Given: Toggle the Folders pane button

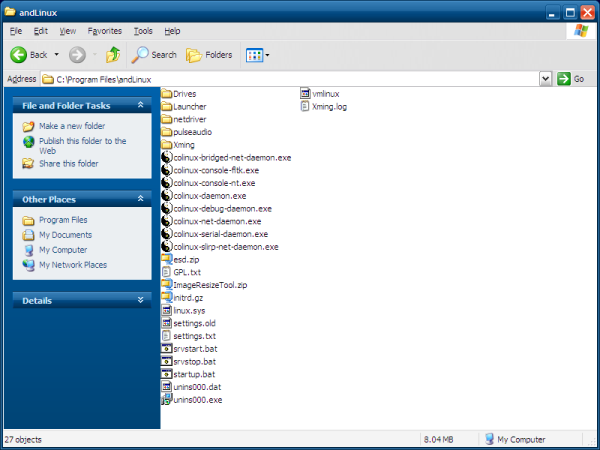Looking at the screenshot, I should click(x=209, y=55).
